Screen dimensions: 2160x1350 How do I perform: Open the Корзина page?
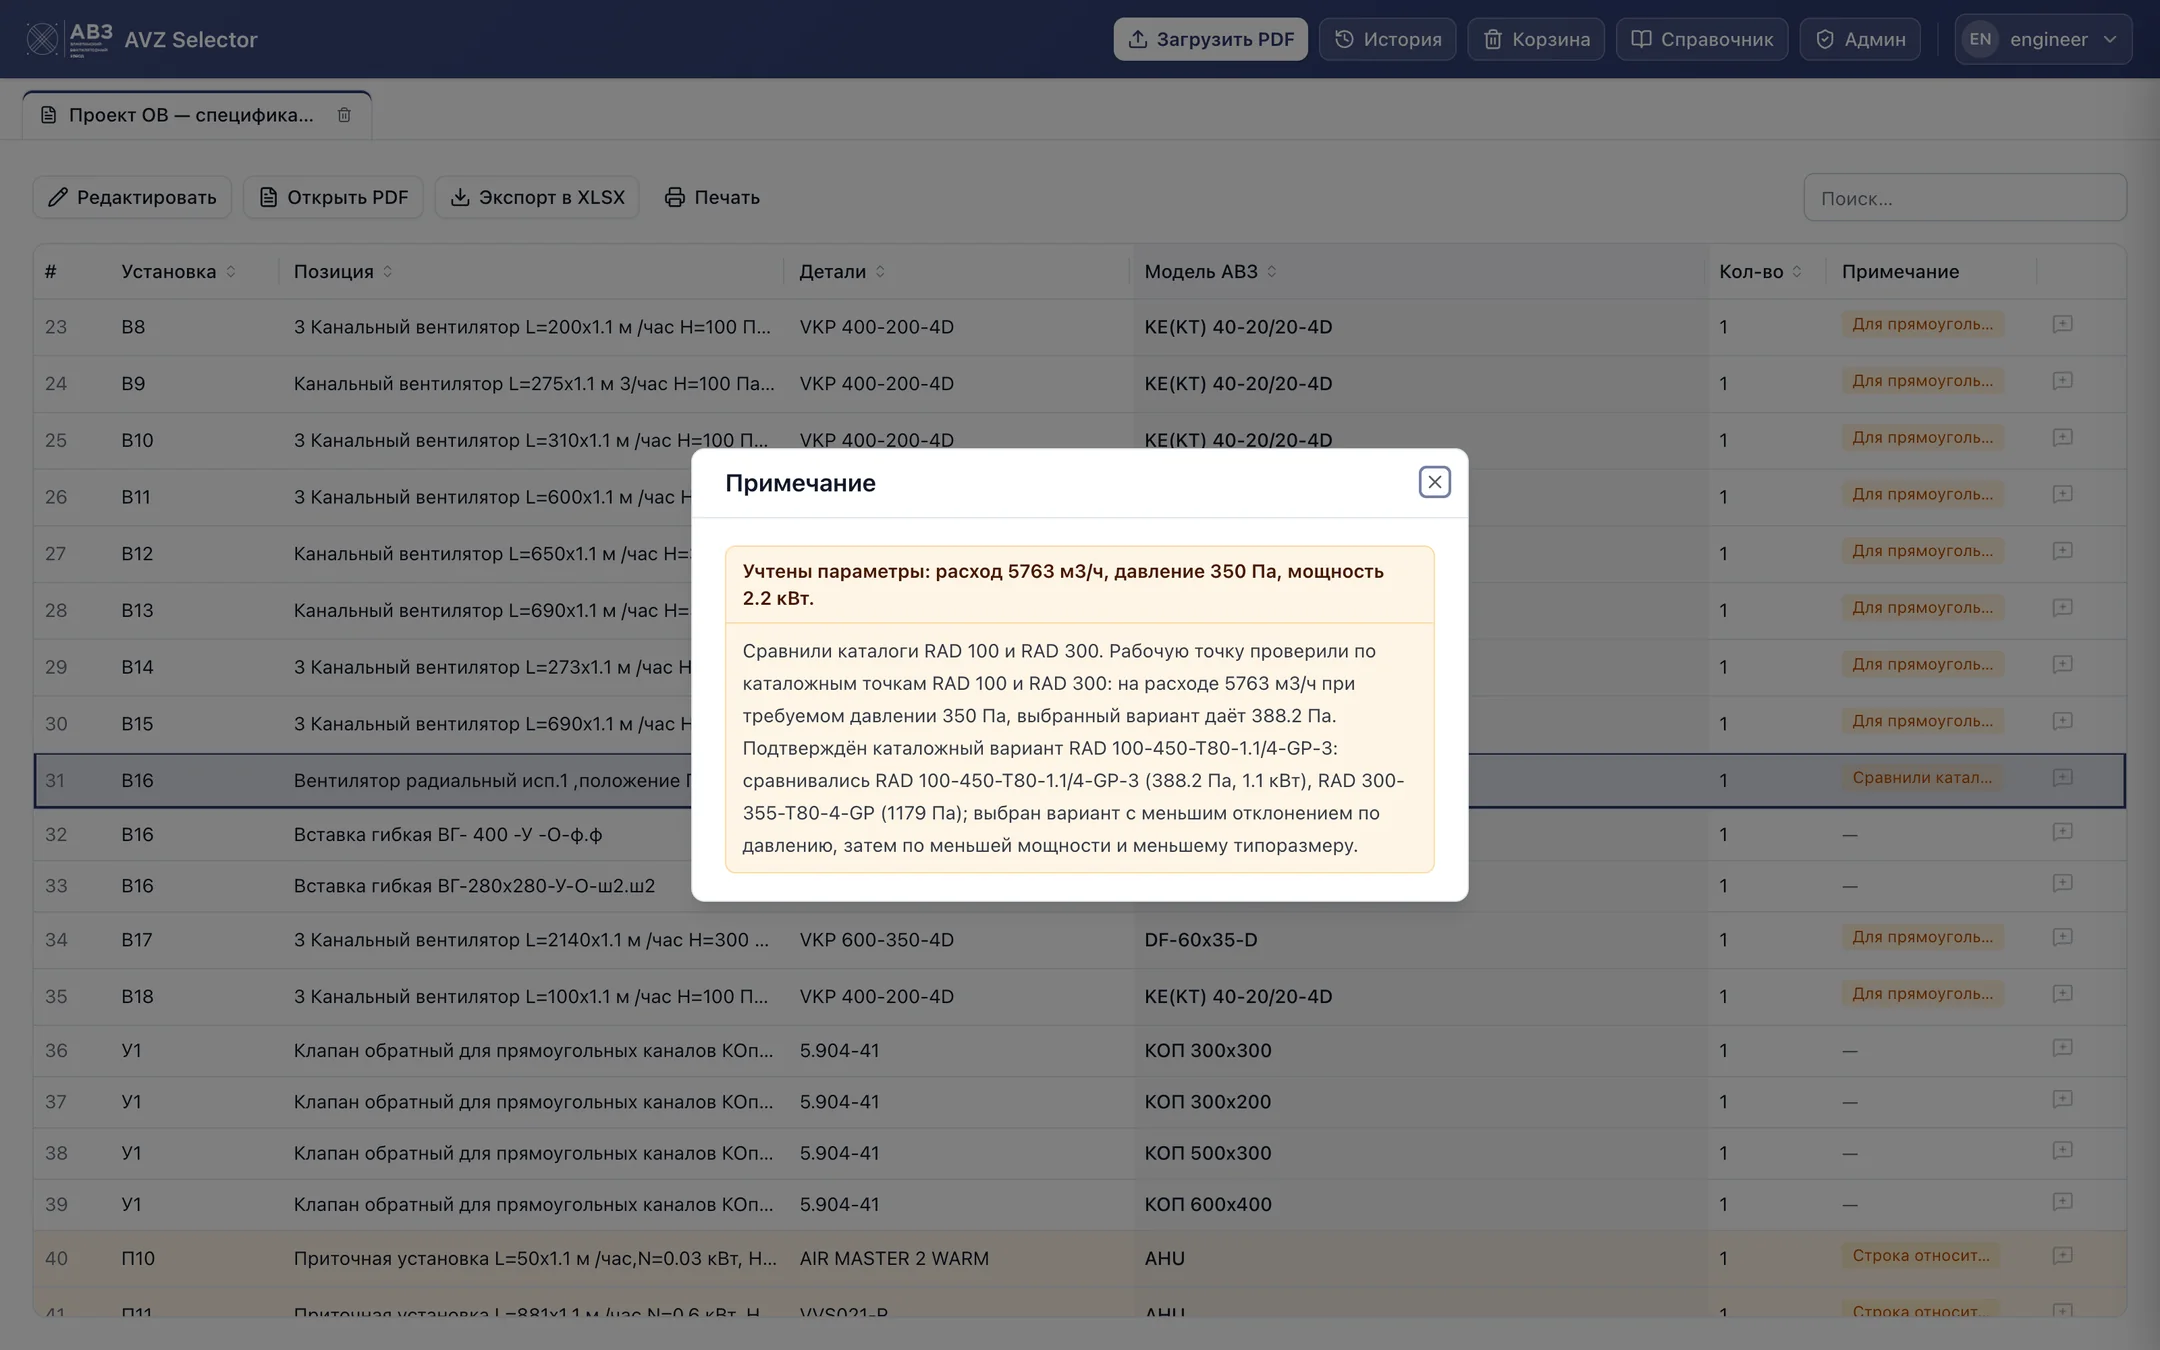pos(1536,39)
